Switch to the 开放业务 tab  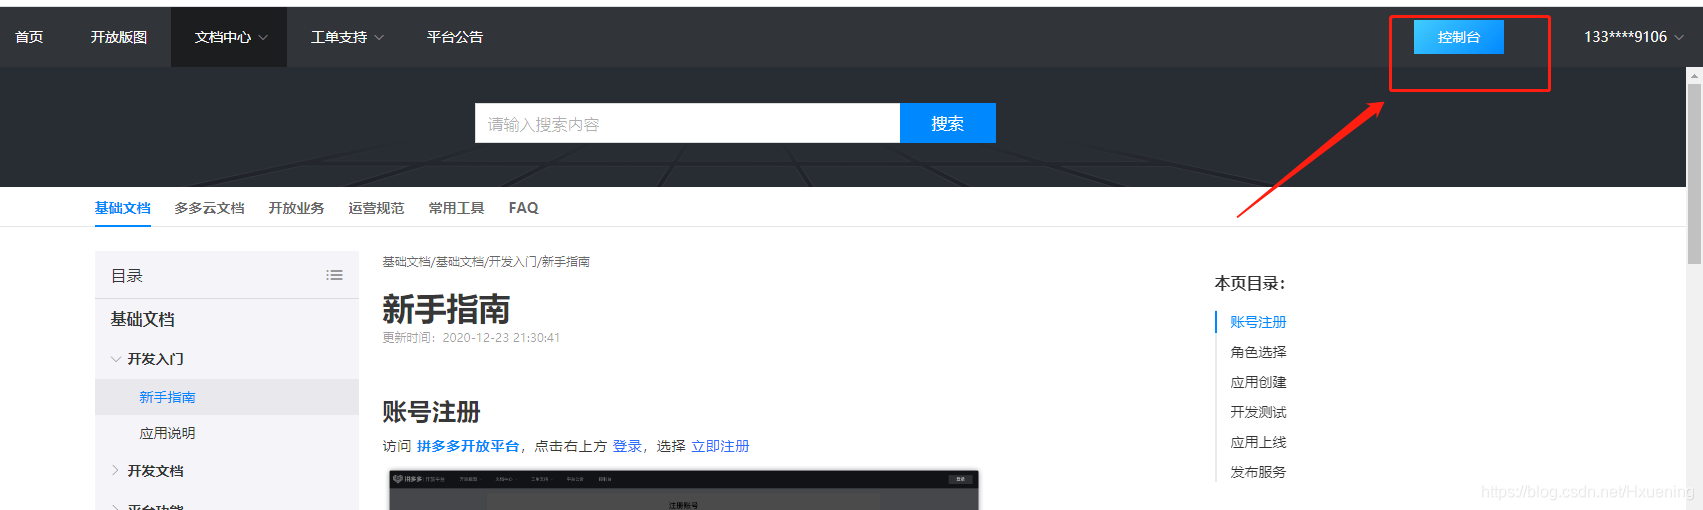tap(297, 208)
